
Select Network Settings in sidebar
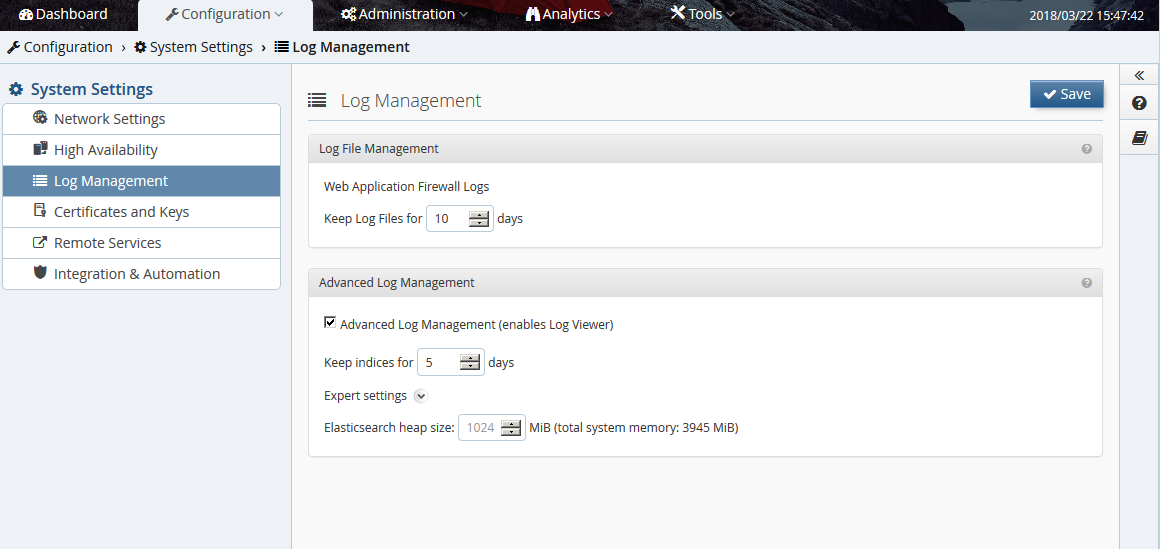[141, 119]
